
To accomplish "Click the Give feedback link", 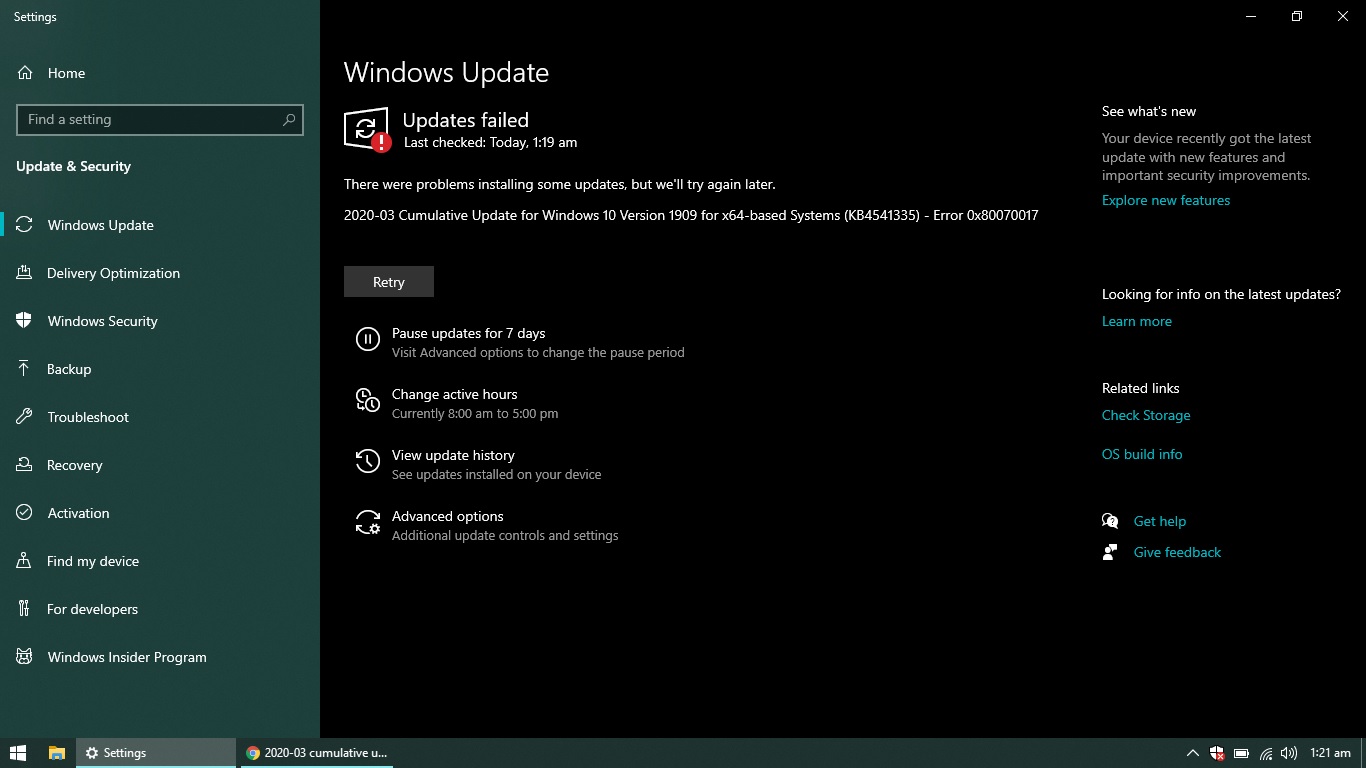I will tap(1177, 552).
